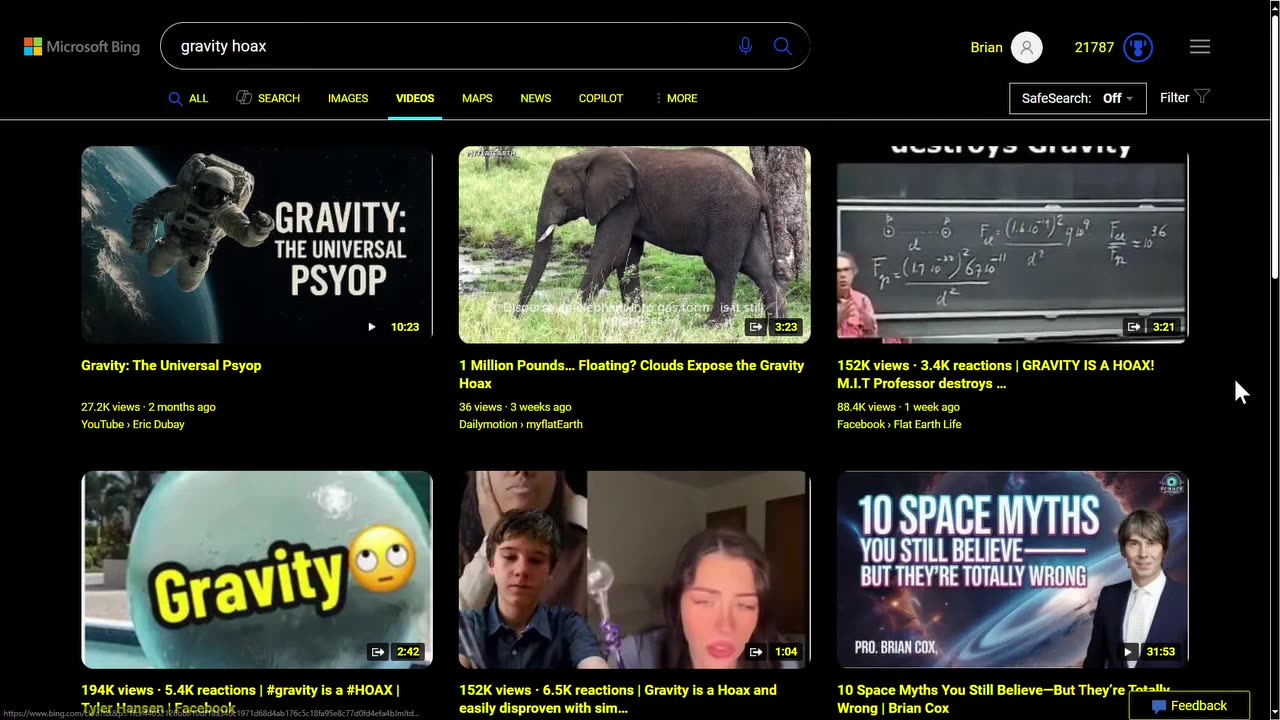Screen dimensions: 1280x720
Task: Play icon on Universal Psyop thumbnail
Action: click(x=372, y=327)
